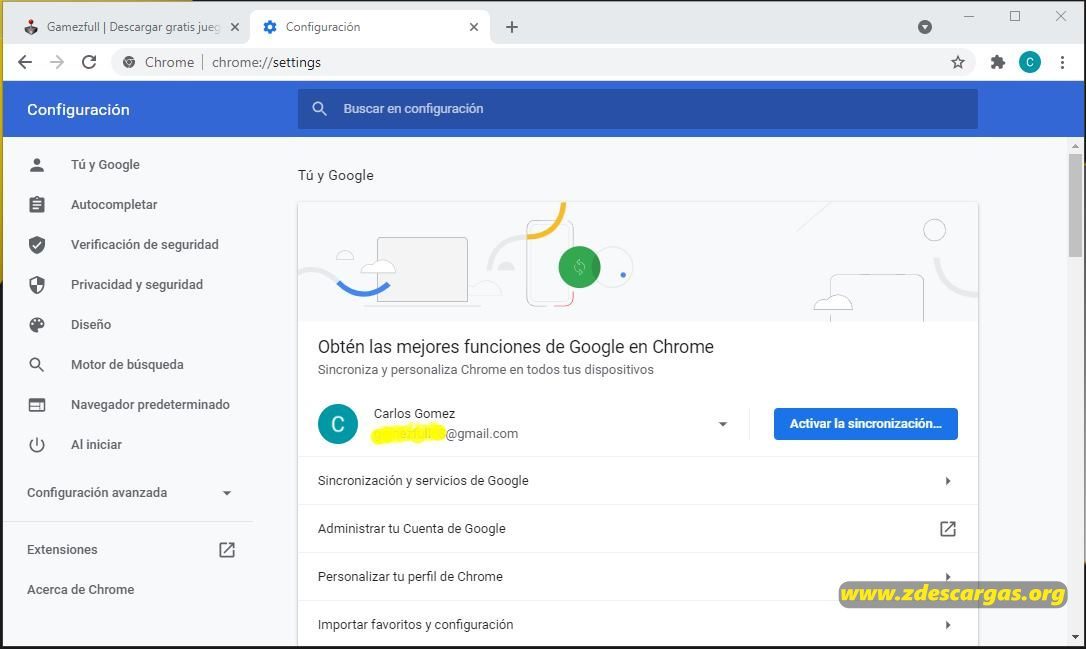Click arrow for Importar favoritos y configuración

point(947,625)
